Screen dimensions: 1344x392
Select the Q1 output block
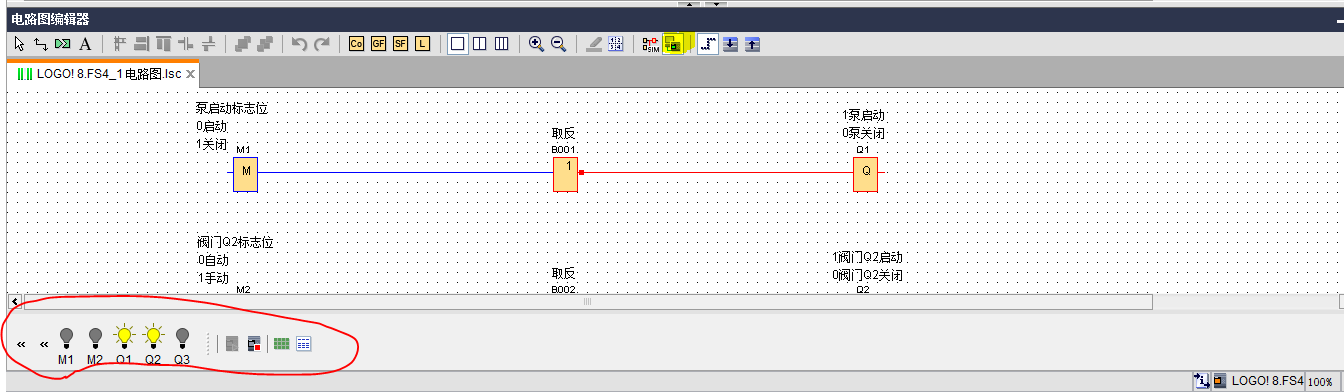pyautogui.click(x=866, y=173)
